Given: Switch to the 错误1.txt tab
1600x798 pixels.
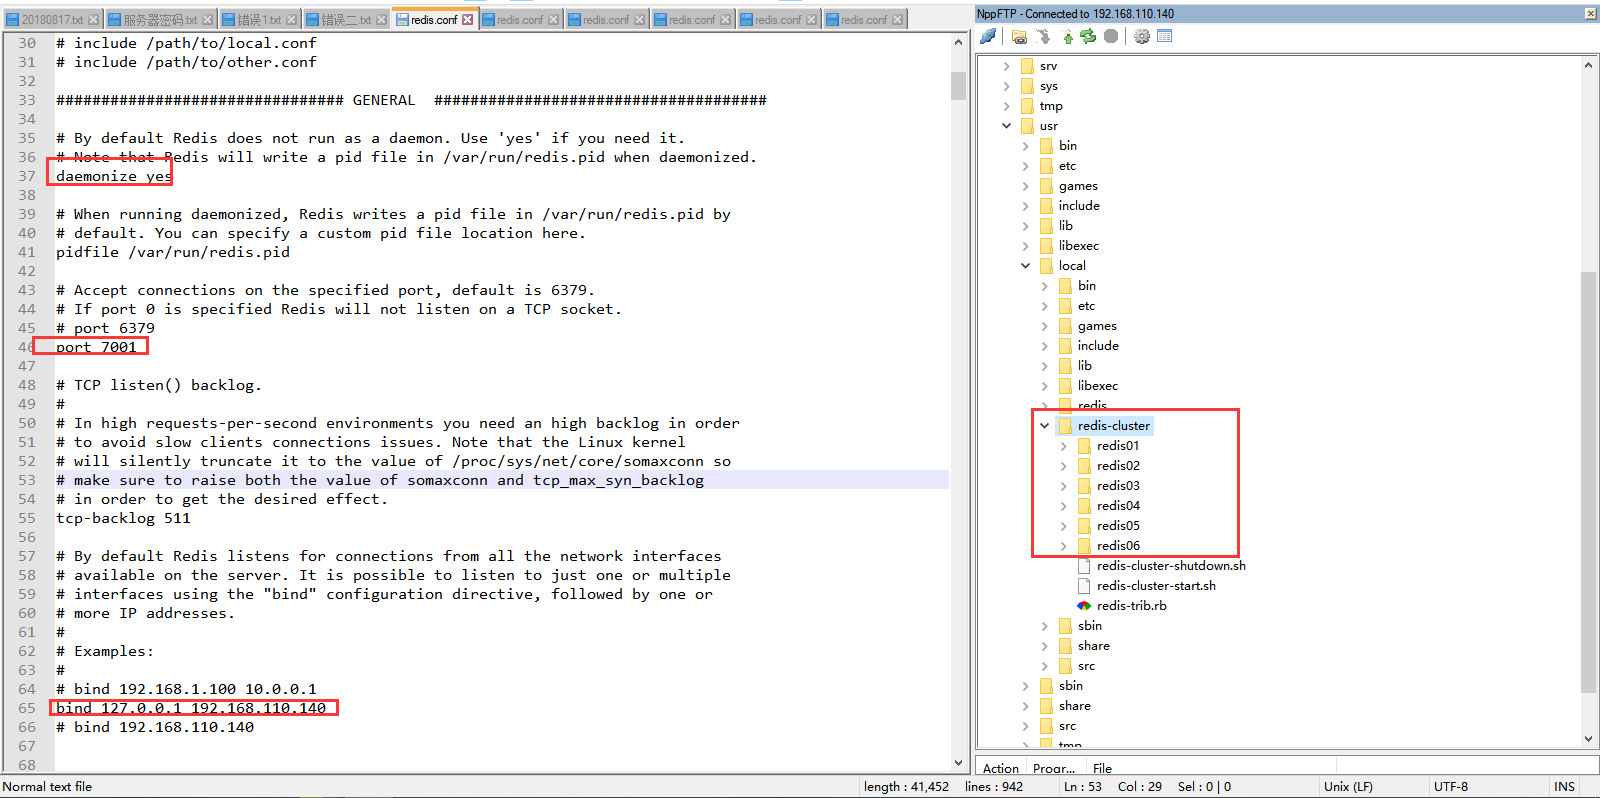Looking at the screenshot, I should 258,20.
